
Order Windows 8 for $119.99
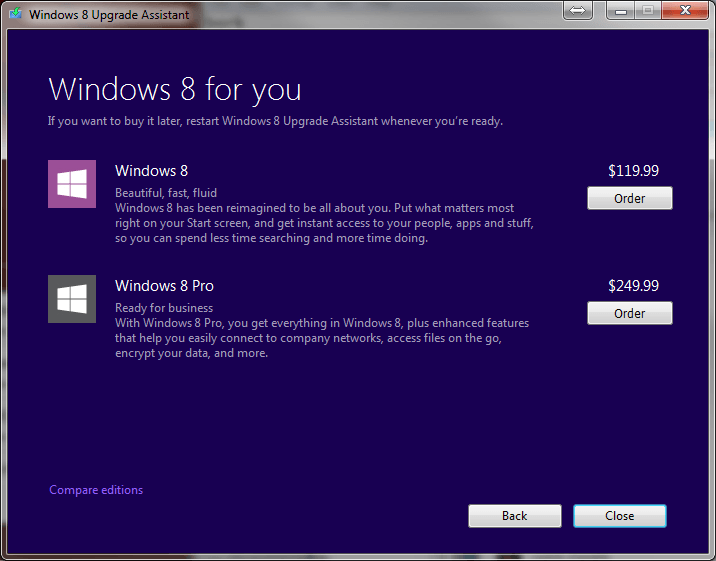(629, 198)
